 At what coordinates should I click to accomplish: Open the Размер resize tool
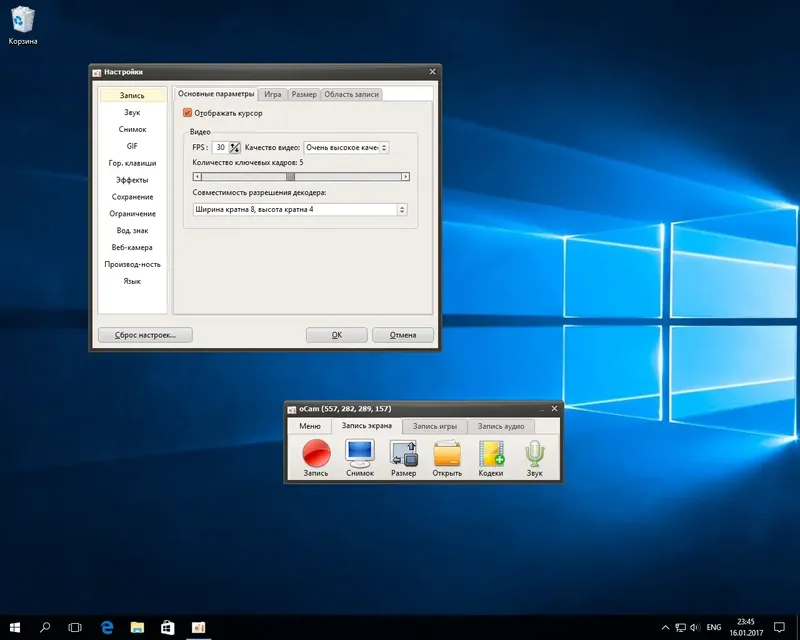[x=404, y=453]
